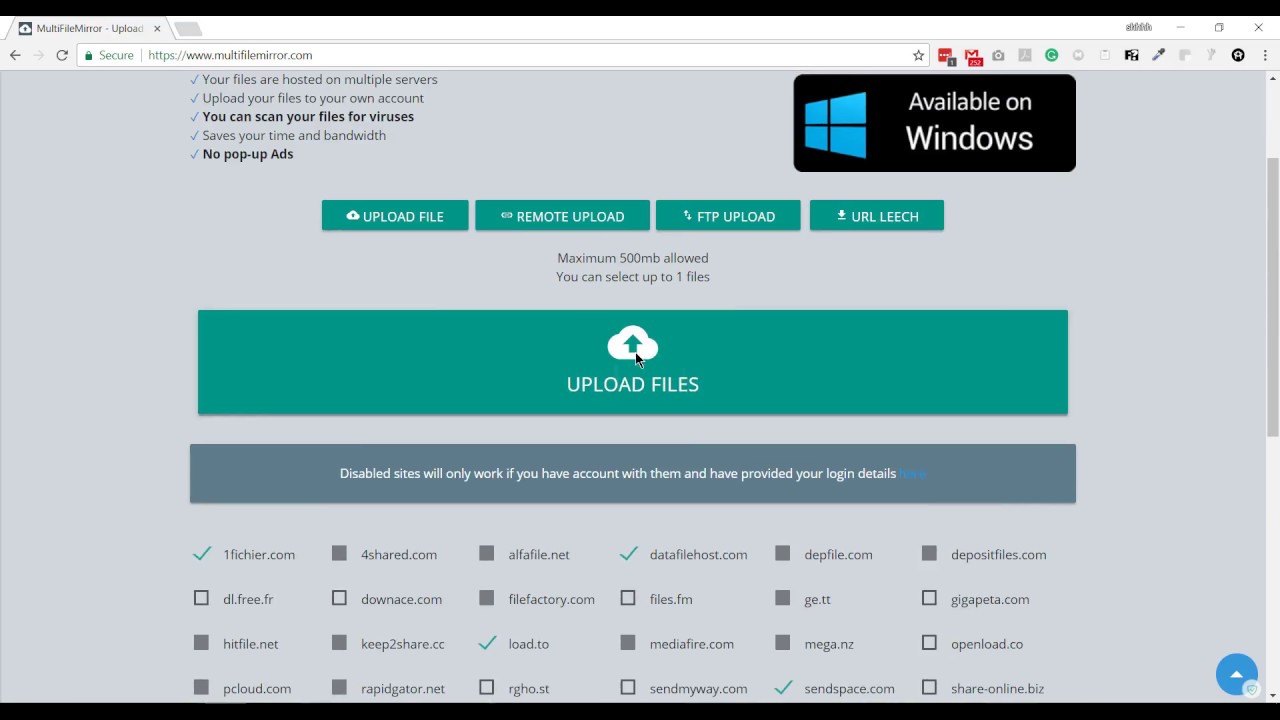This screenshot has height=720, width=1280.
Task: Click the white cloud upload icon
Action: pos(633,344)
